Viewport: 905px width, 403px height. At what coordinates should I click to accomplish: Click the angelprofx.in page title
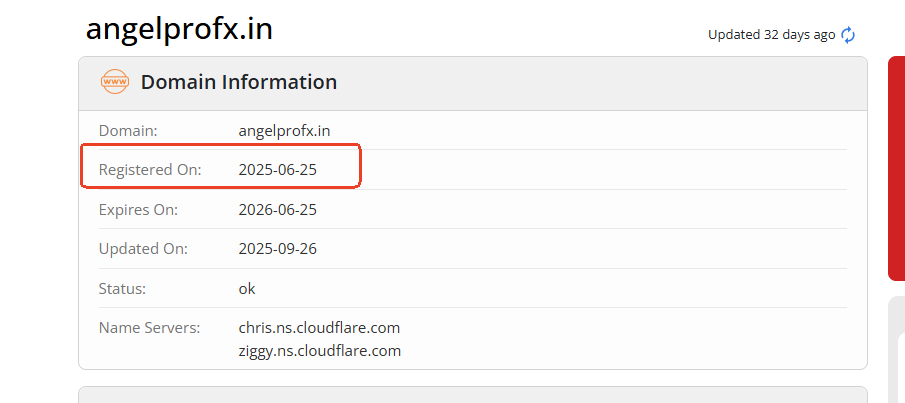[x=179, y=29]
